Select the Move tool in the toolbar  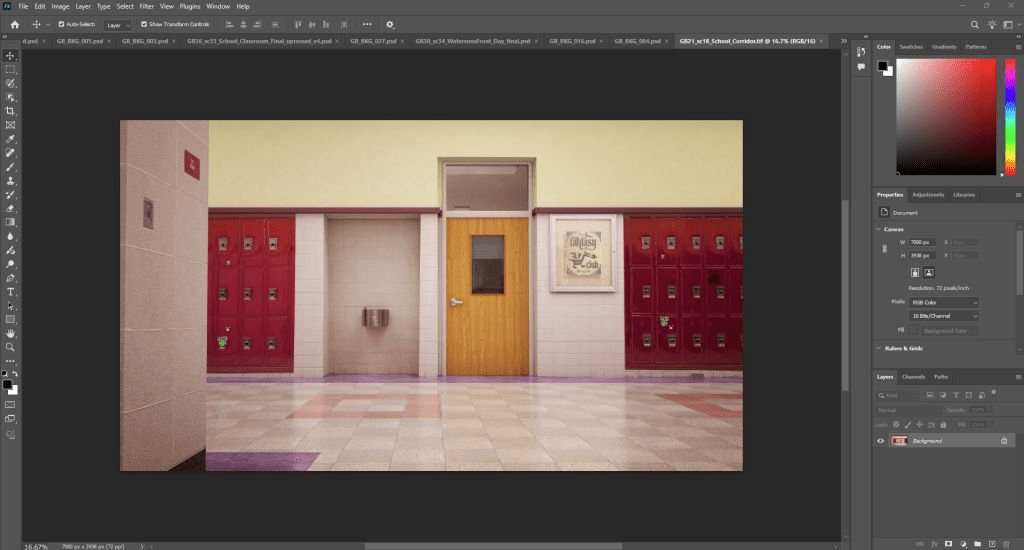[10, 56]
